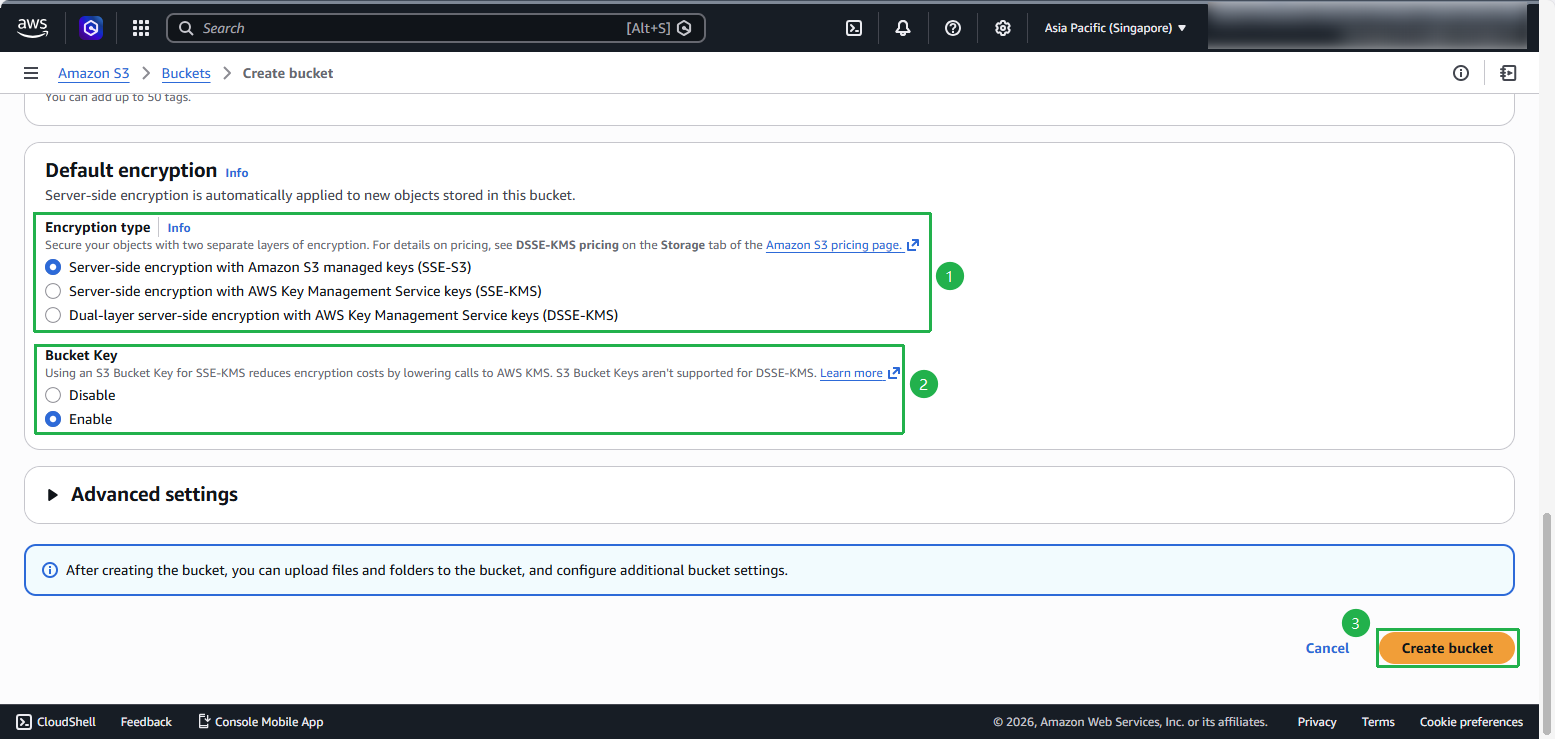
Task: Go to Amazon S3 breadcrumb
Action: tap(94, 73)
